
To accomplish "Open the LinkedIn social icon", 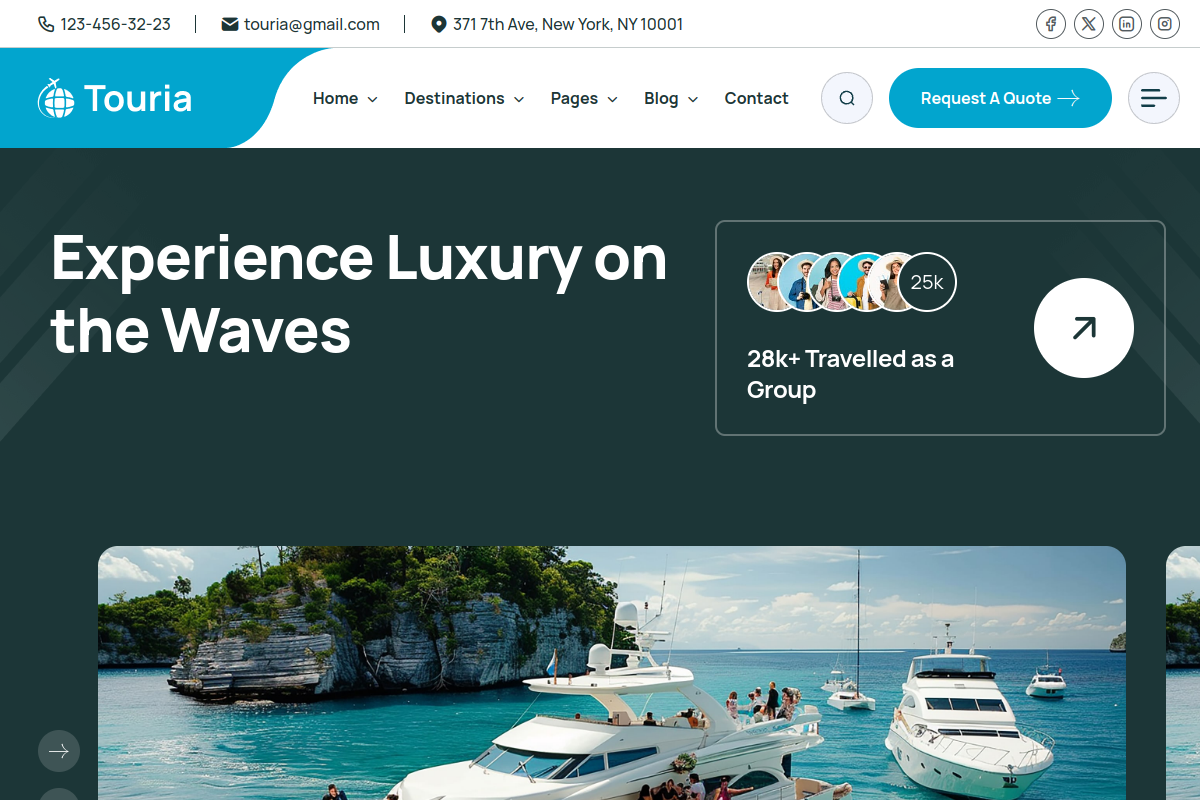I will tap(1127, 24).
